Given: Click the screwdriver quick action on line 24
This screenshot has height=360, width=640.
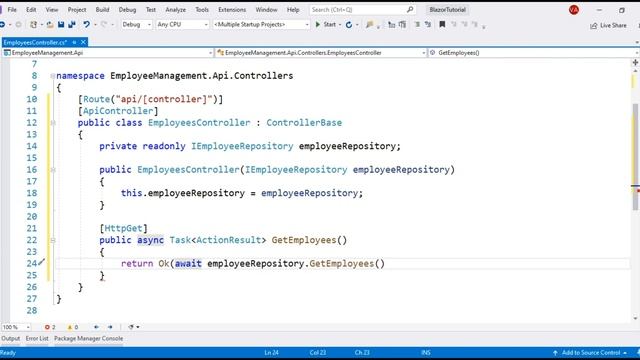Looking at the screenshot, I should click(x=41, y=263).
